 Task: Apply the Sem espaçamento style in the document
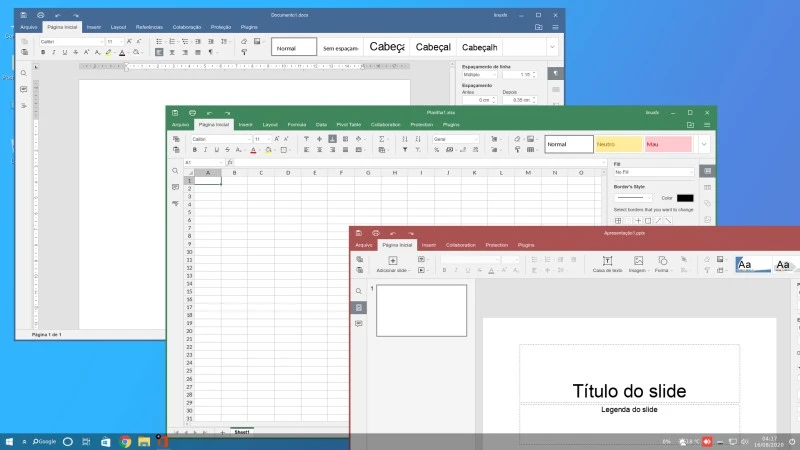pos(341,47)
